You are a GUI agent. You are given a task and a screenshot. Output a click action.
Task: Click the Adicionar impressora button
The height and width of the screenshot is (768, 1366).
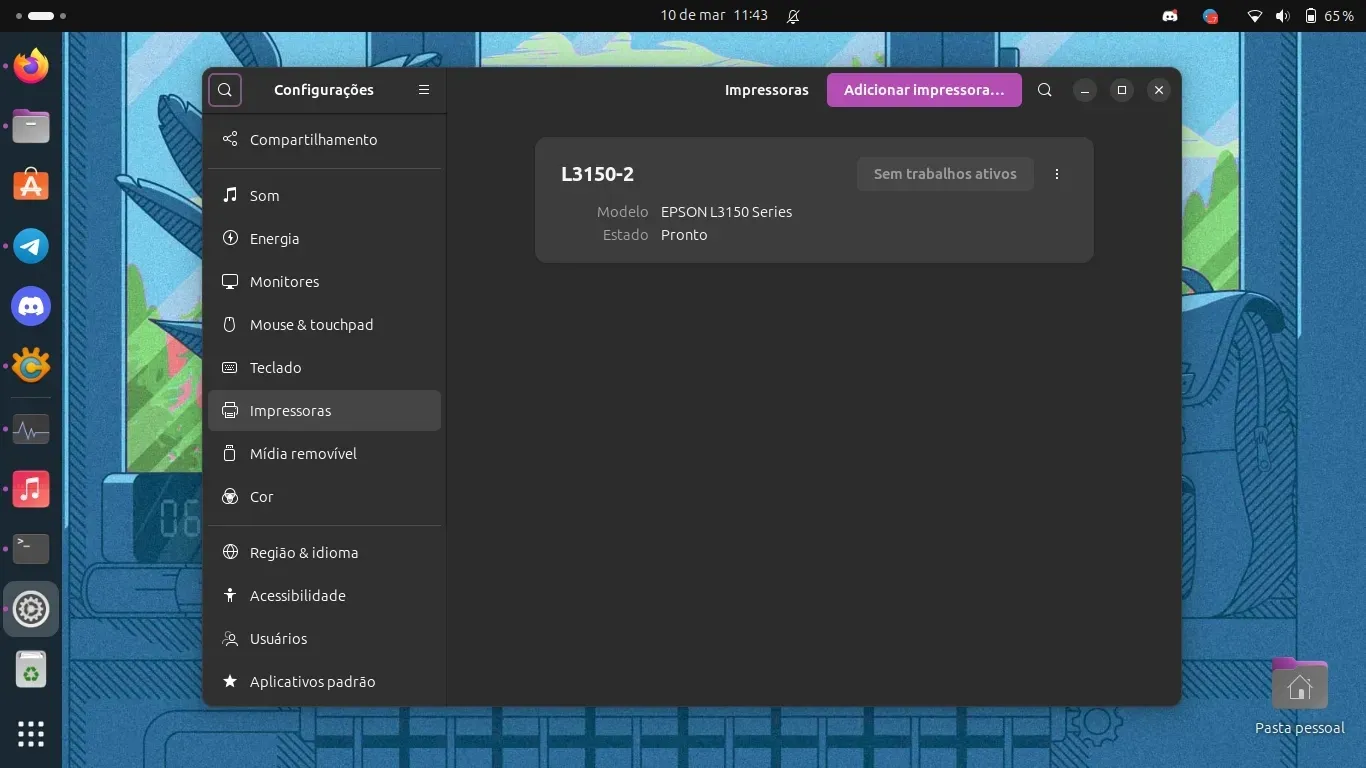tap(924, 90)
